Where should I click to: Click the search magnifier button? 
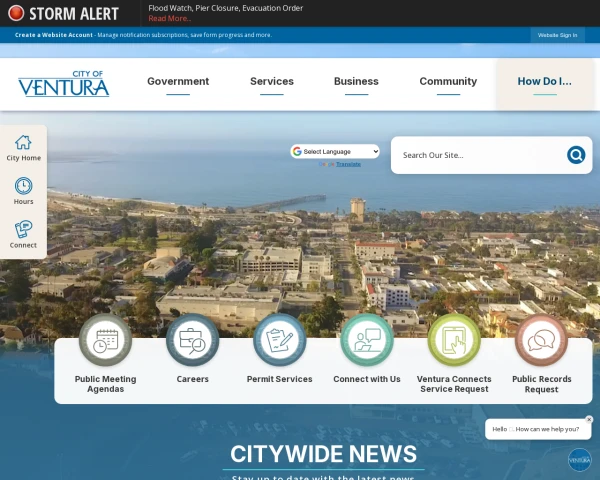point(576,155)
